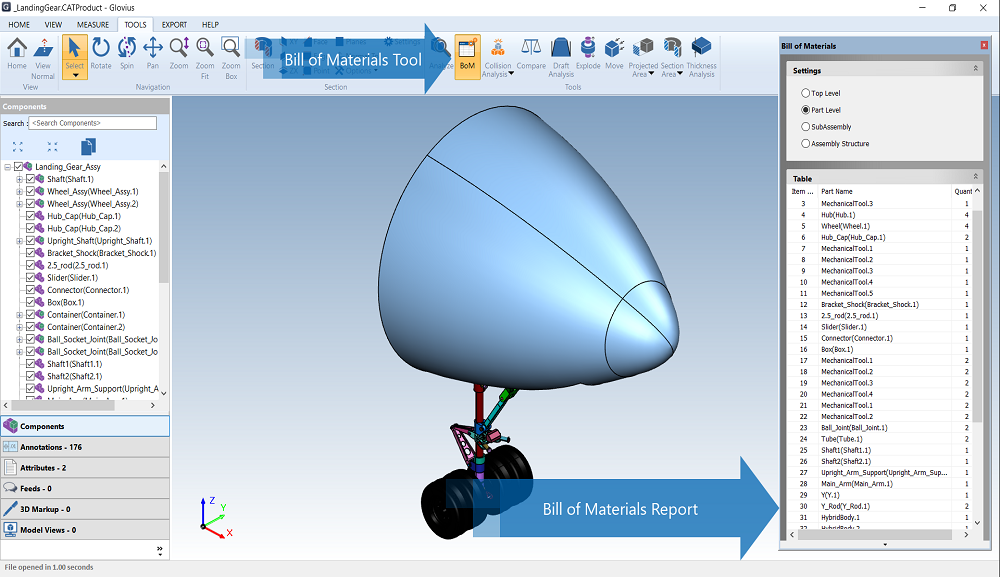Select the Main_Arm(Main_Arm.1) row in BoM table

pyautogui.click(x=882, y=484)
